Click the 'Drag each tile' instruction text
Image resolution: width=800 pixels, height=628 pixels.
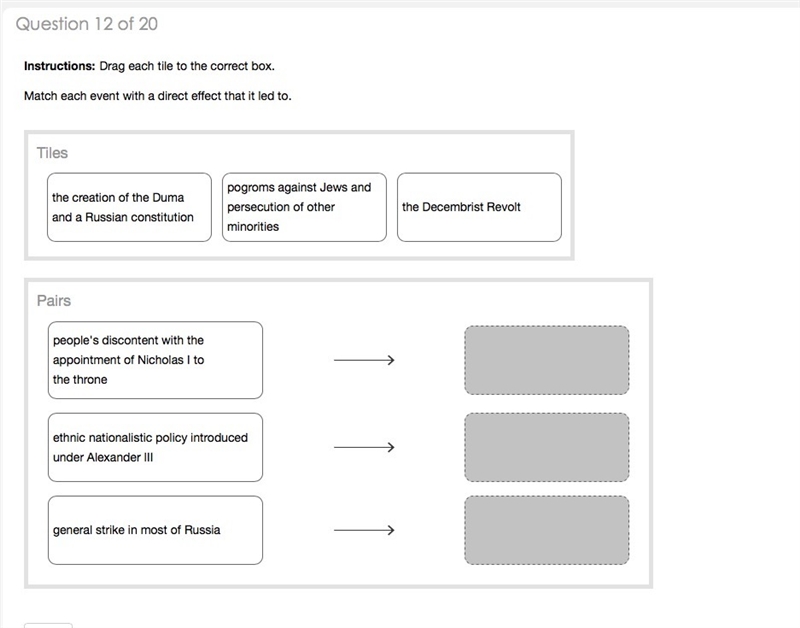tap(187, 66)
